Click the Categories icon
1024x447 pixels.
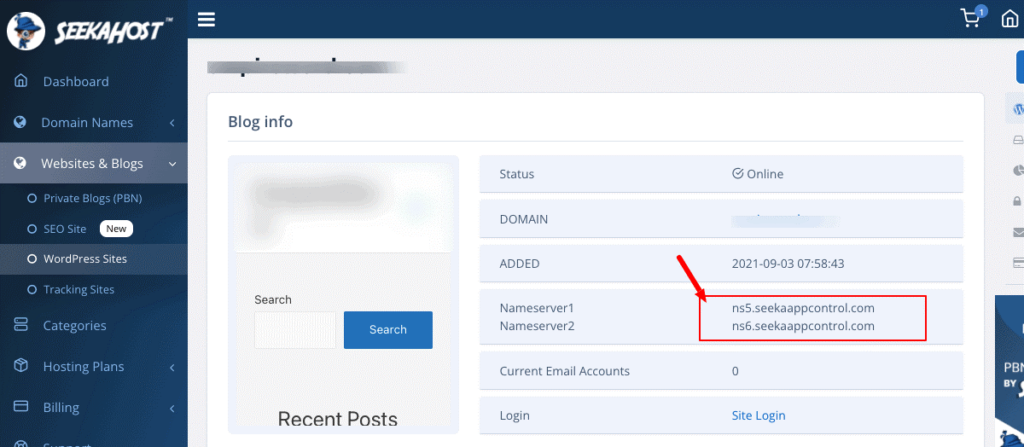point(21,325)
